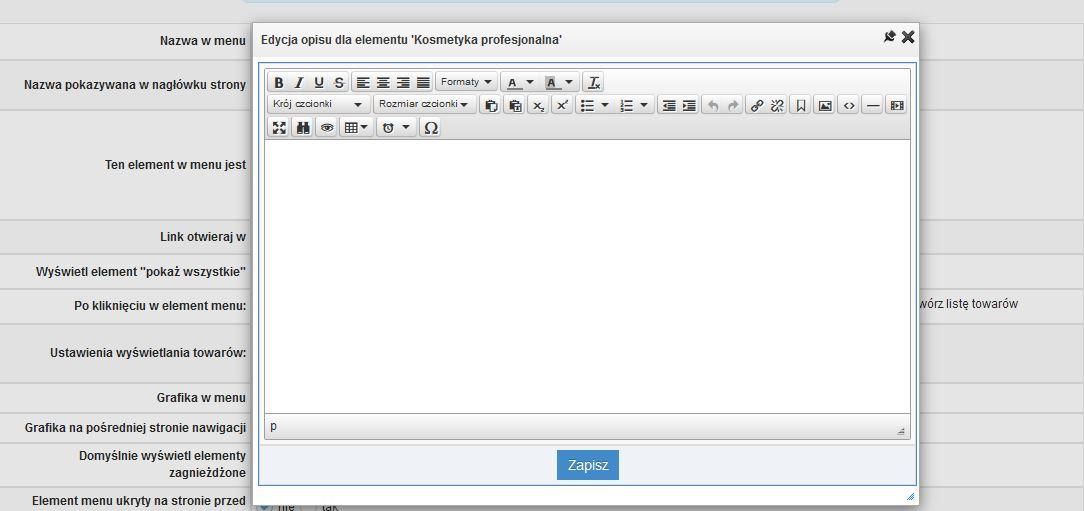Apply subscript formatting
The width and height of the screenshot is (1084, 511).
539,105
